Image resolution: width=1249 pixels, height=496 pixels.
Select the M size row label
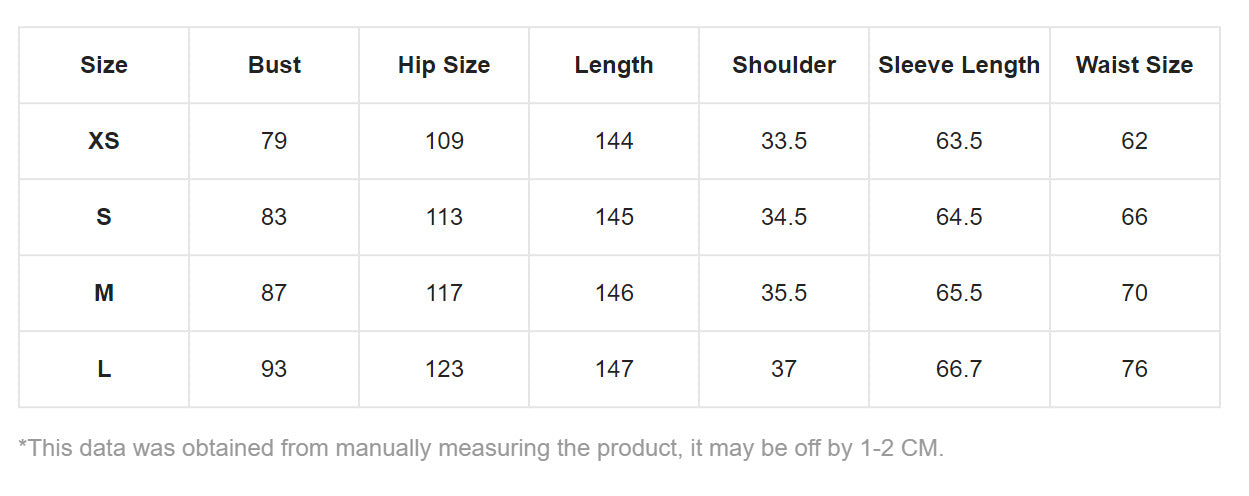(x=104, y=293)
